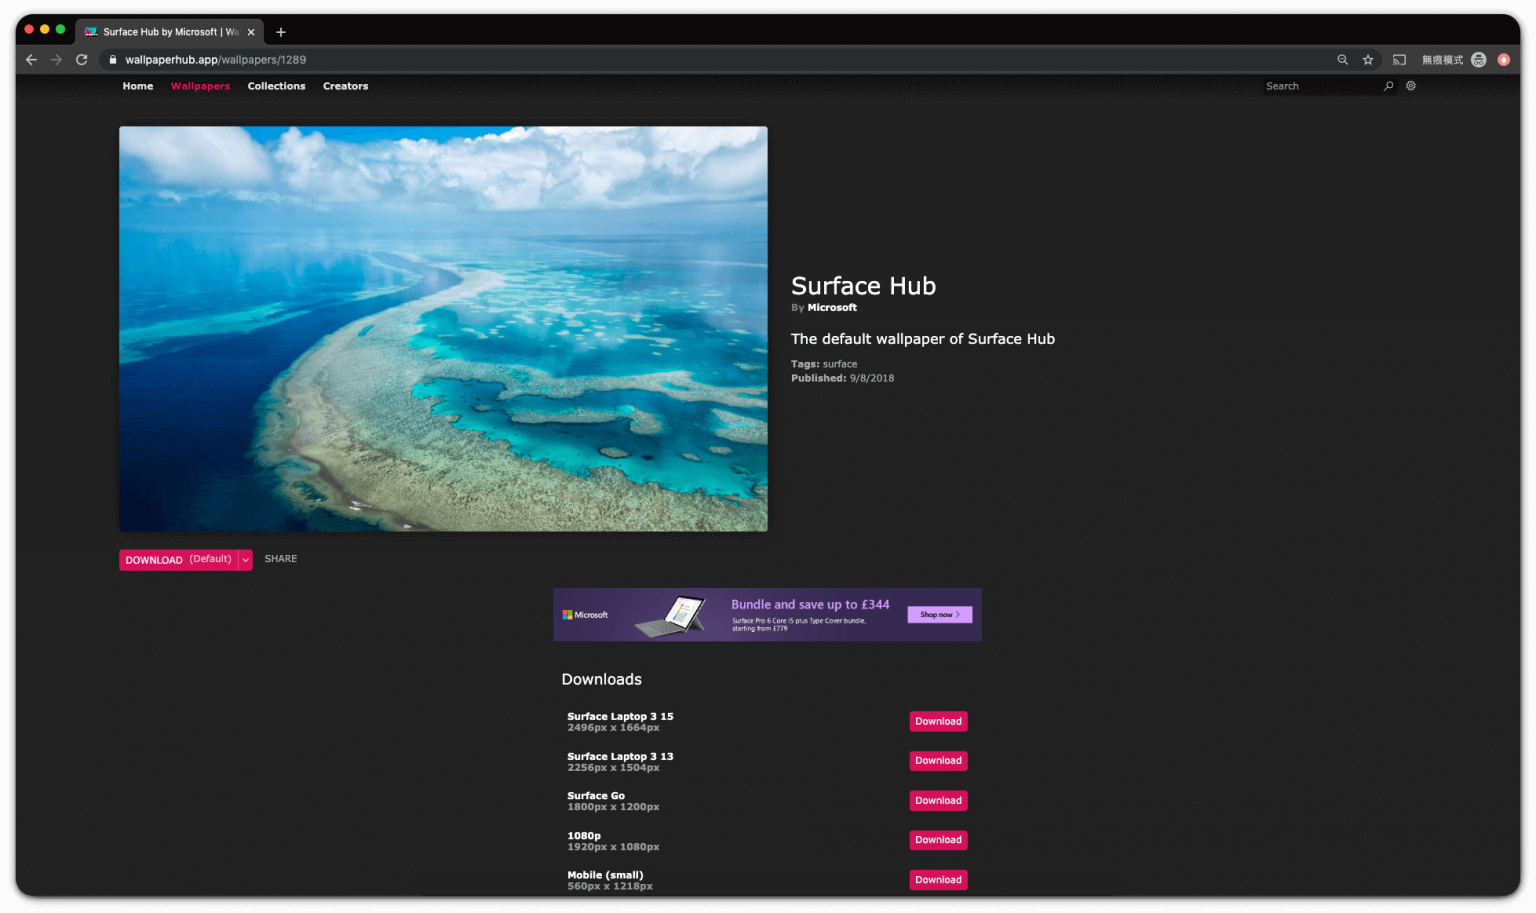Open the Surface Hub wallpaper preview image
This screenshot has height=913, width=1536.
443,328
